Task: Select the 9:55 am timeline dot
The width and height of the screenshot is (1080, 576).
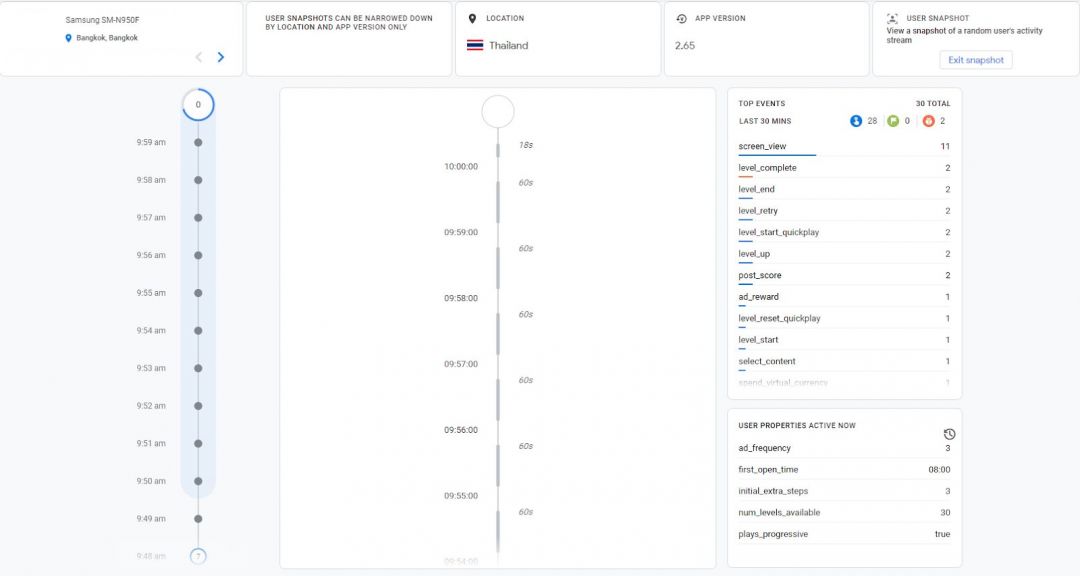Action: click(198, 292)
